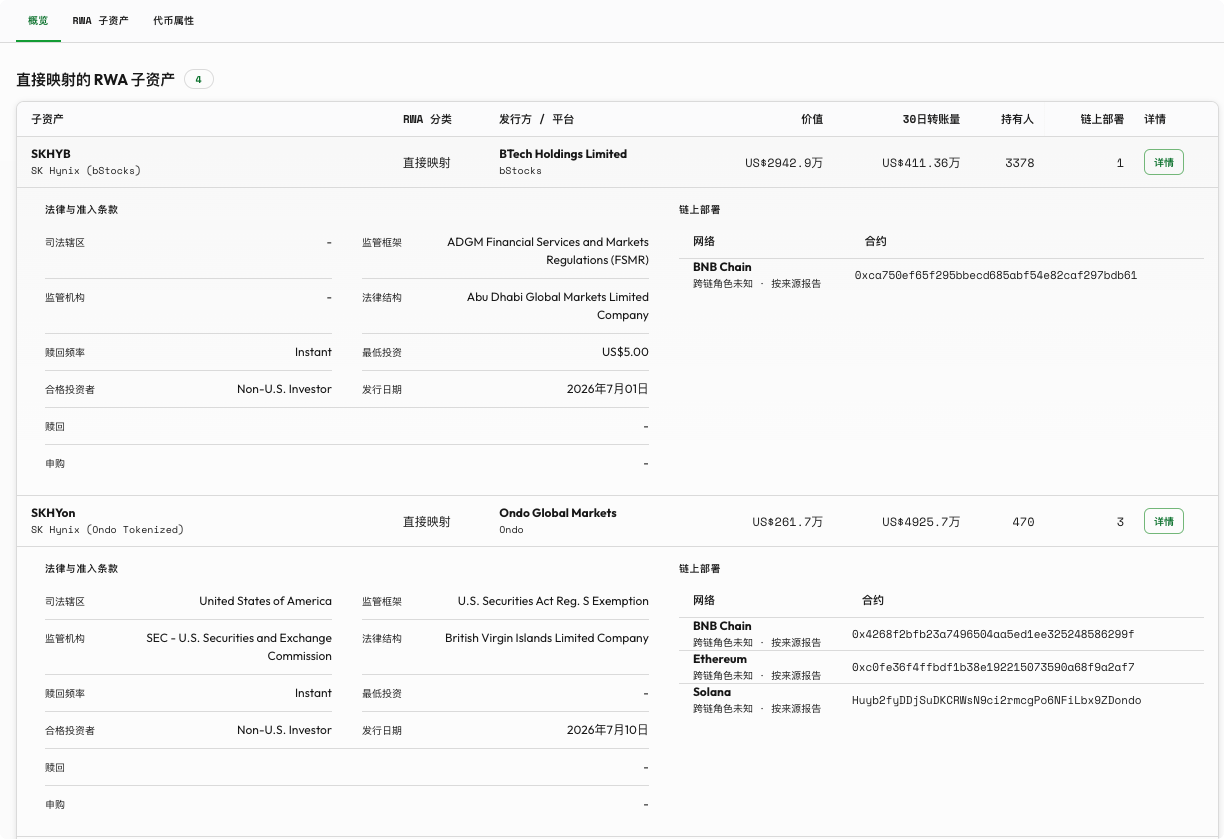Click the 直接映射的 RWA 子资产 heading
This screenshot has height=839, width=1224.
coord(96,79)
